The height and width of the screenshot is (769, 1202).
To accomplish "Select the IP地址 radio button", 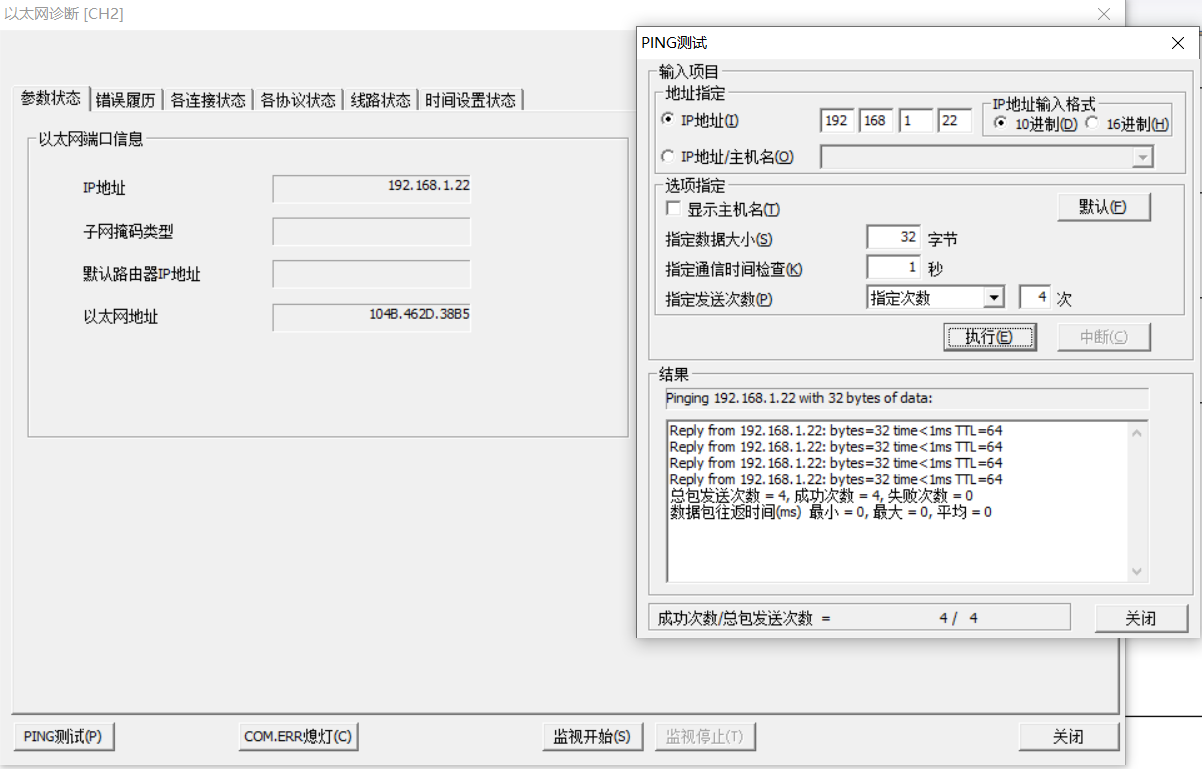I will click(668, 120).
